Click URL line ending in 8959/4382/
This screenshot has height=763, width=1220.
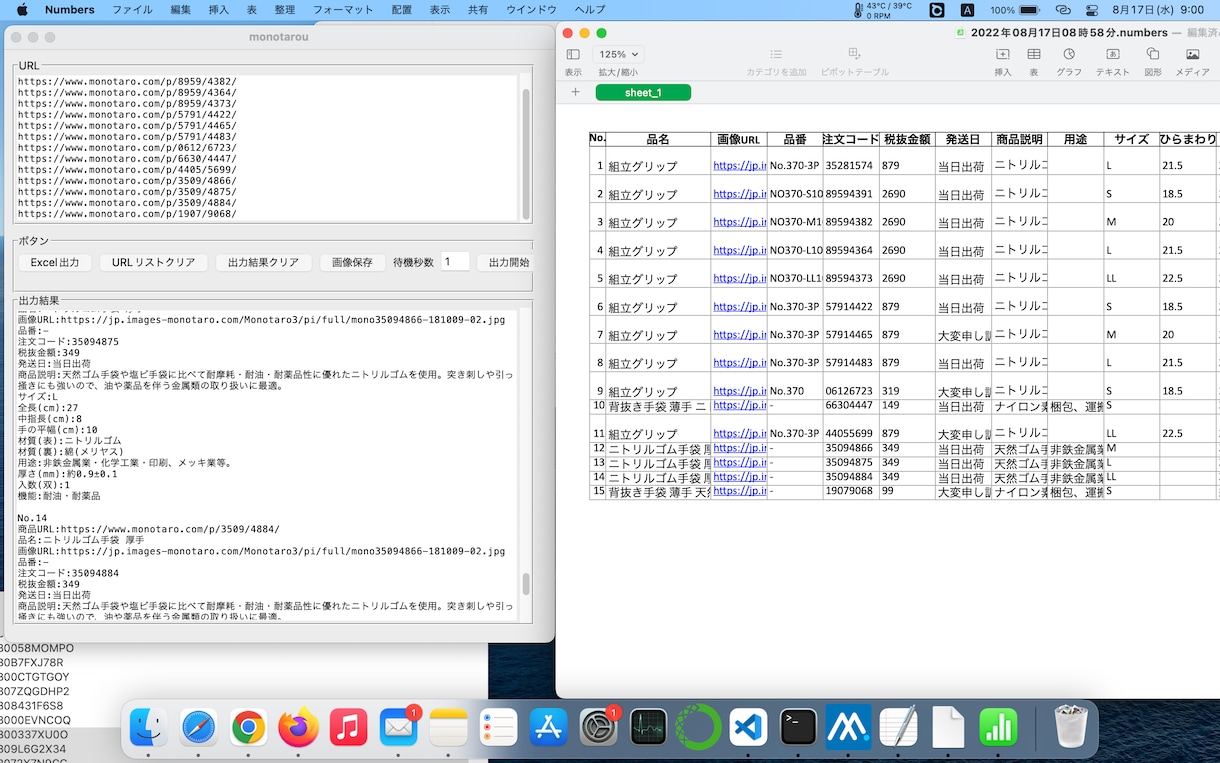point(127,81)
